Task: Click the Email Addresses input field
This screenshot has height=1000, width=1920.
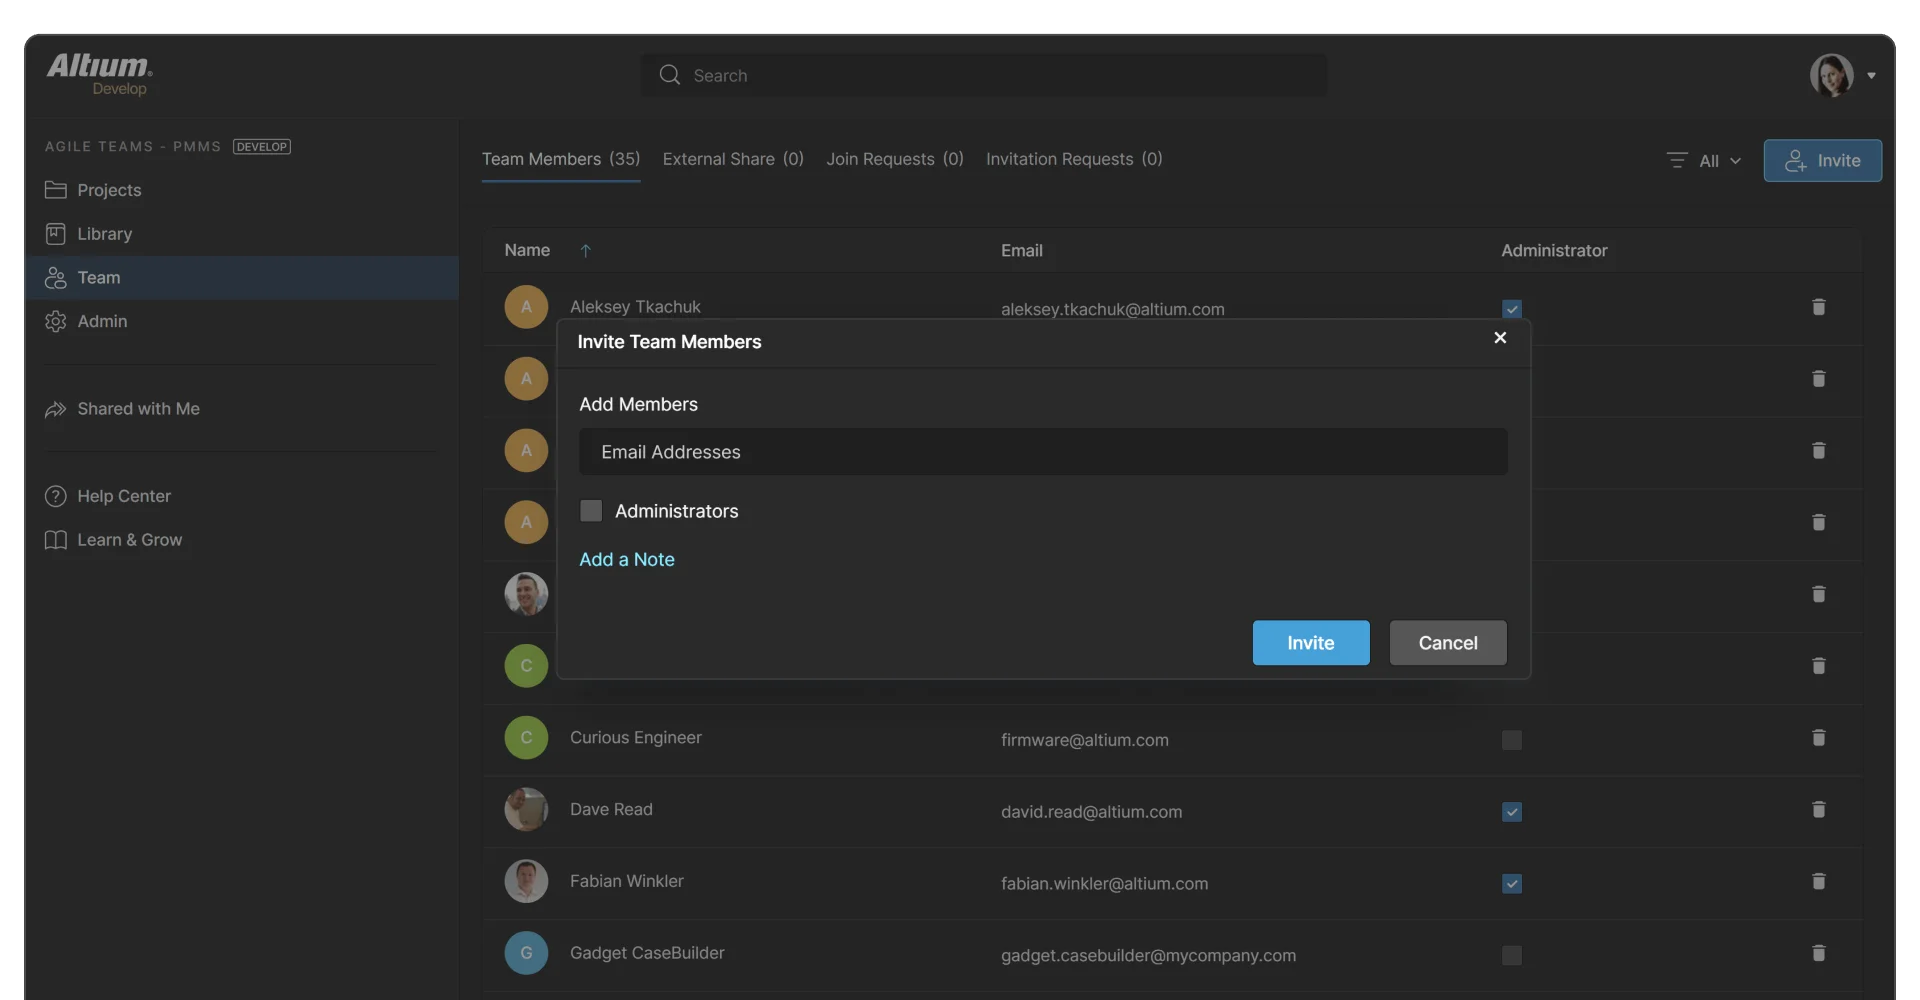Action: (x=1043, y=452)
